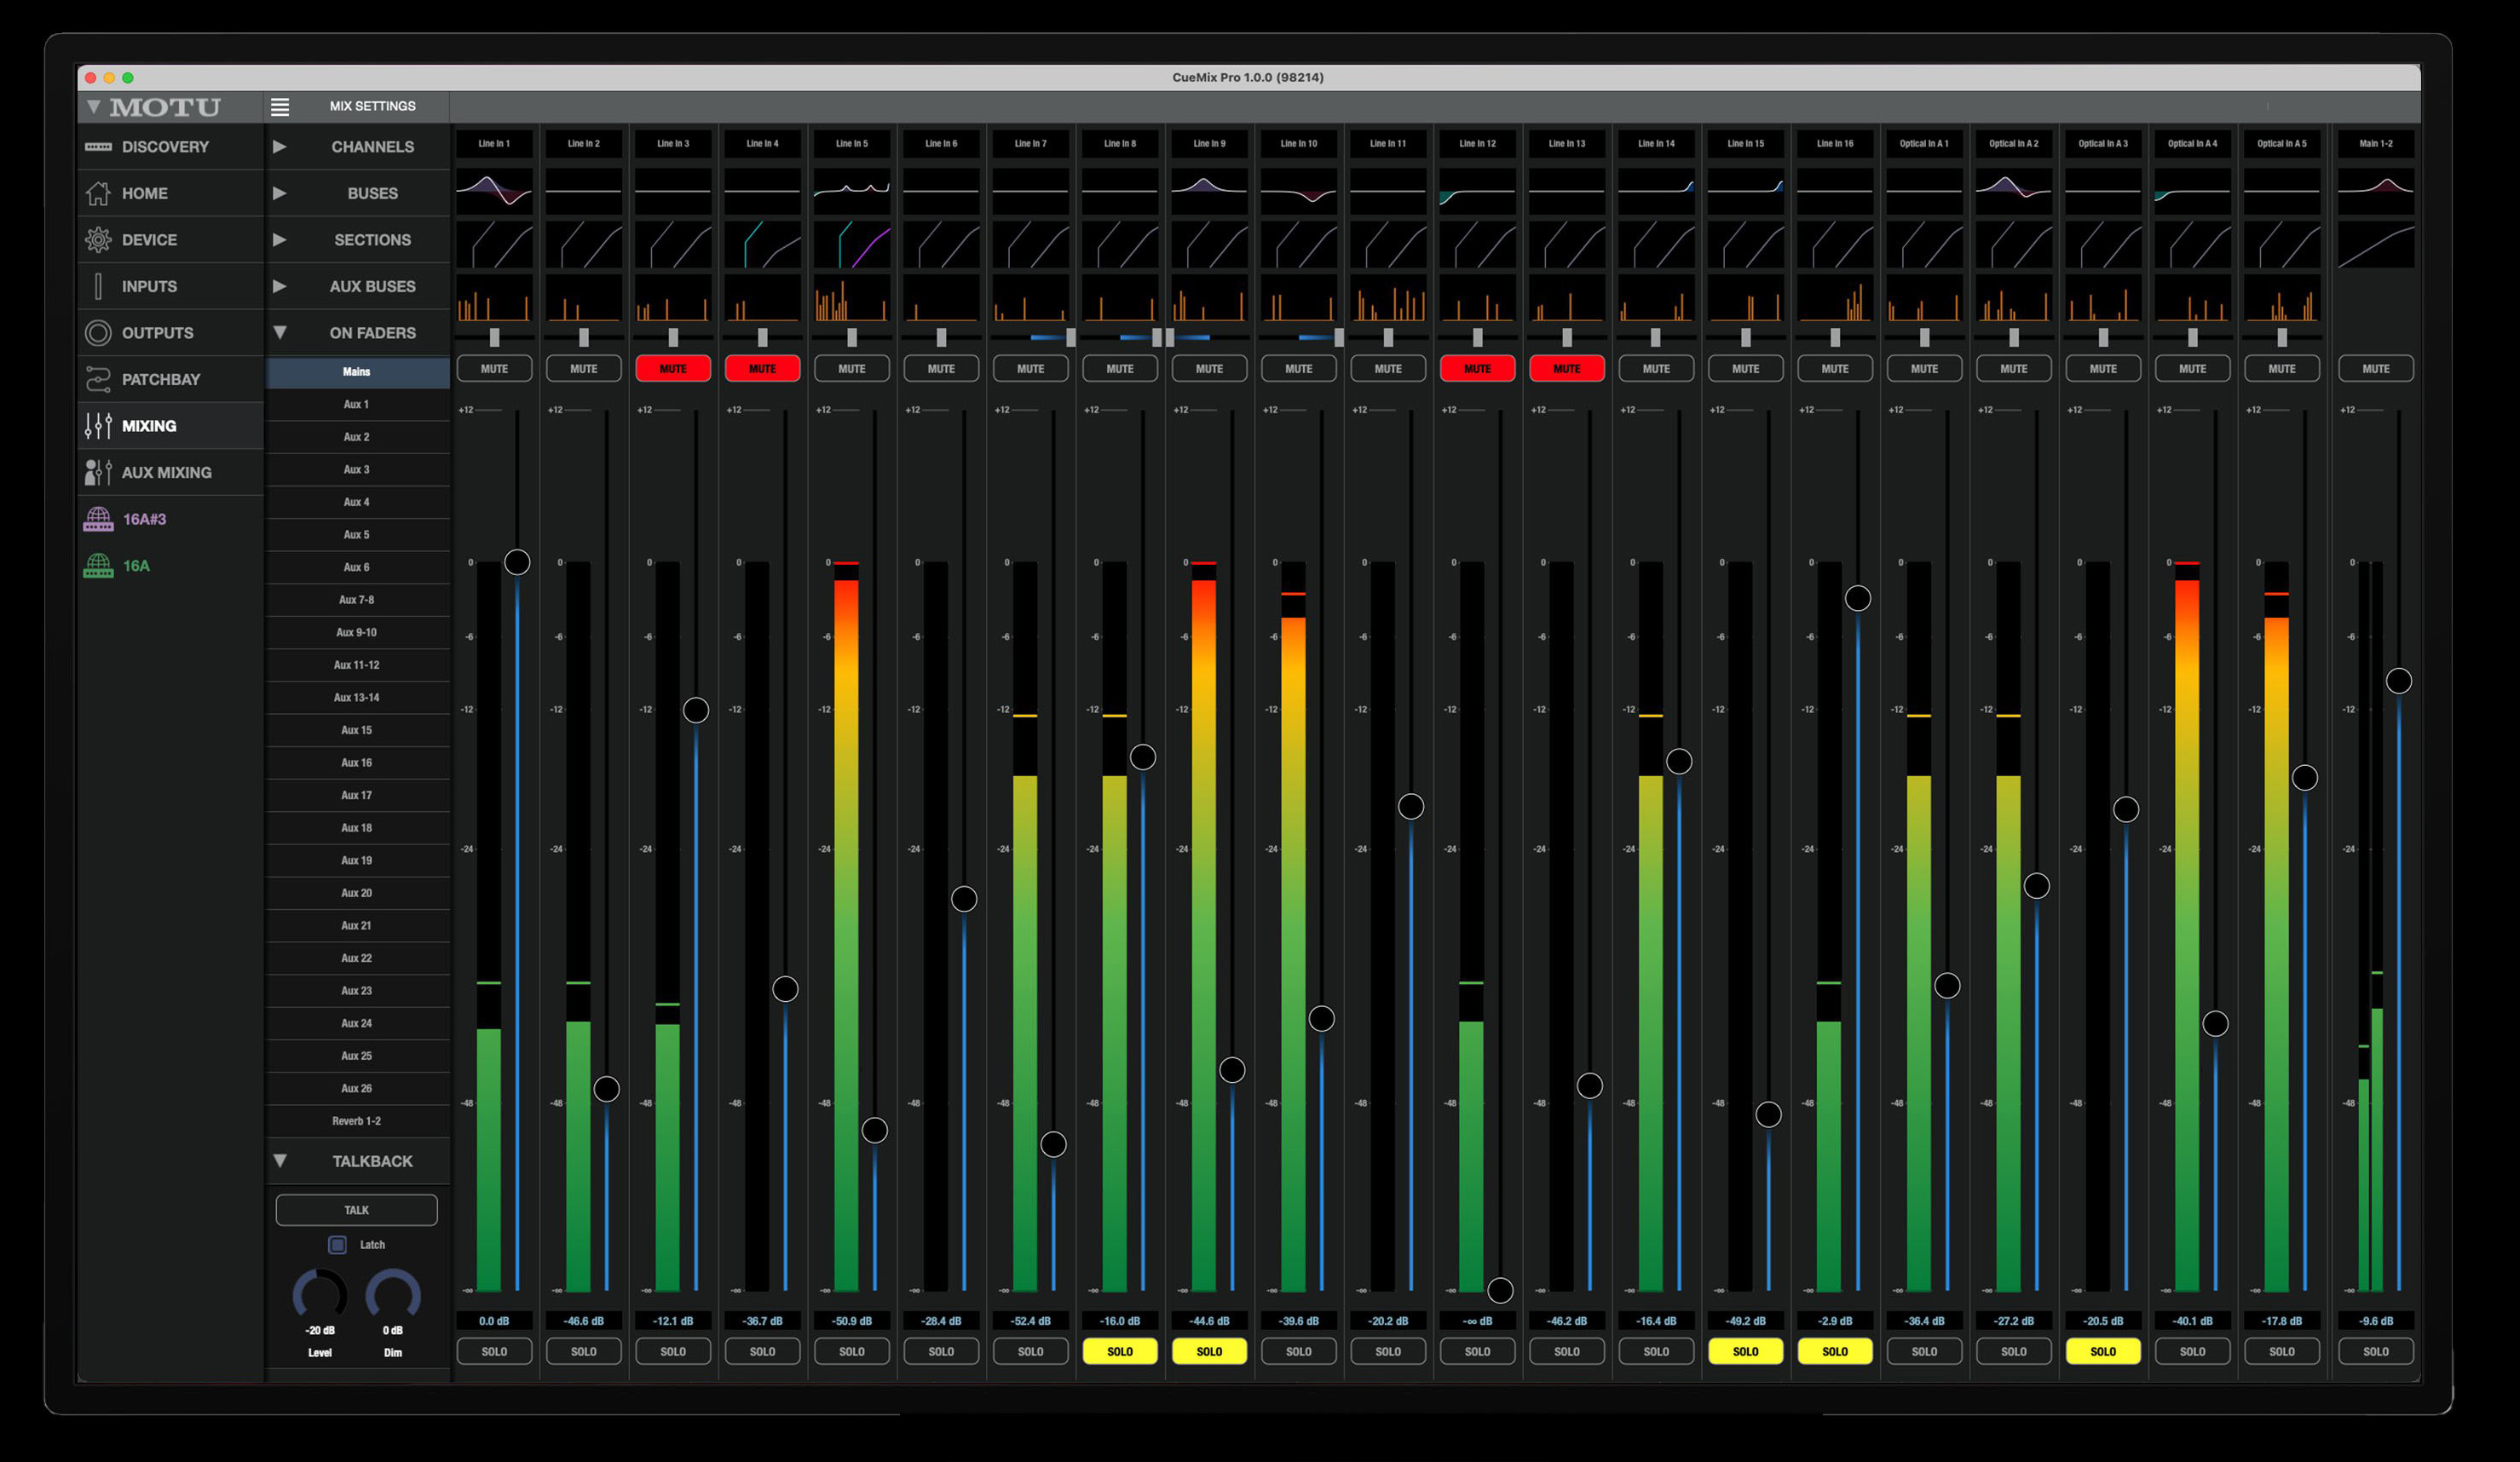Click the Outputs circle icon
Screen dimensions: 2520x1462
(98, 333)
